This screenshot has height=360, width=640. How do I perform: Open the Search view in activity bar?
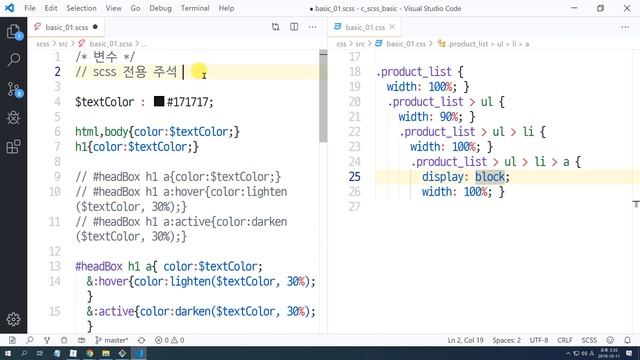13,60
